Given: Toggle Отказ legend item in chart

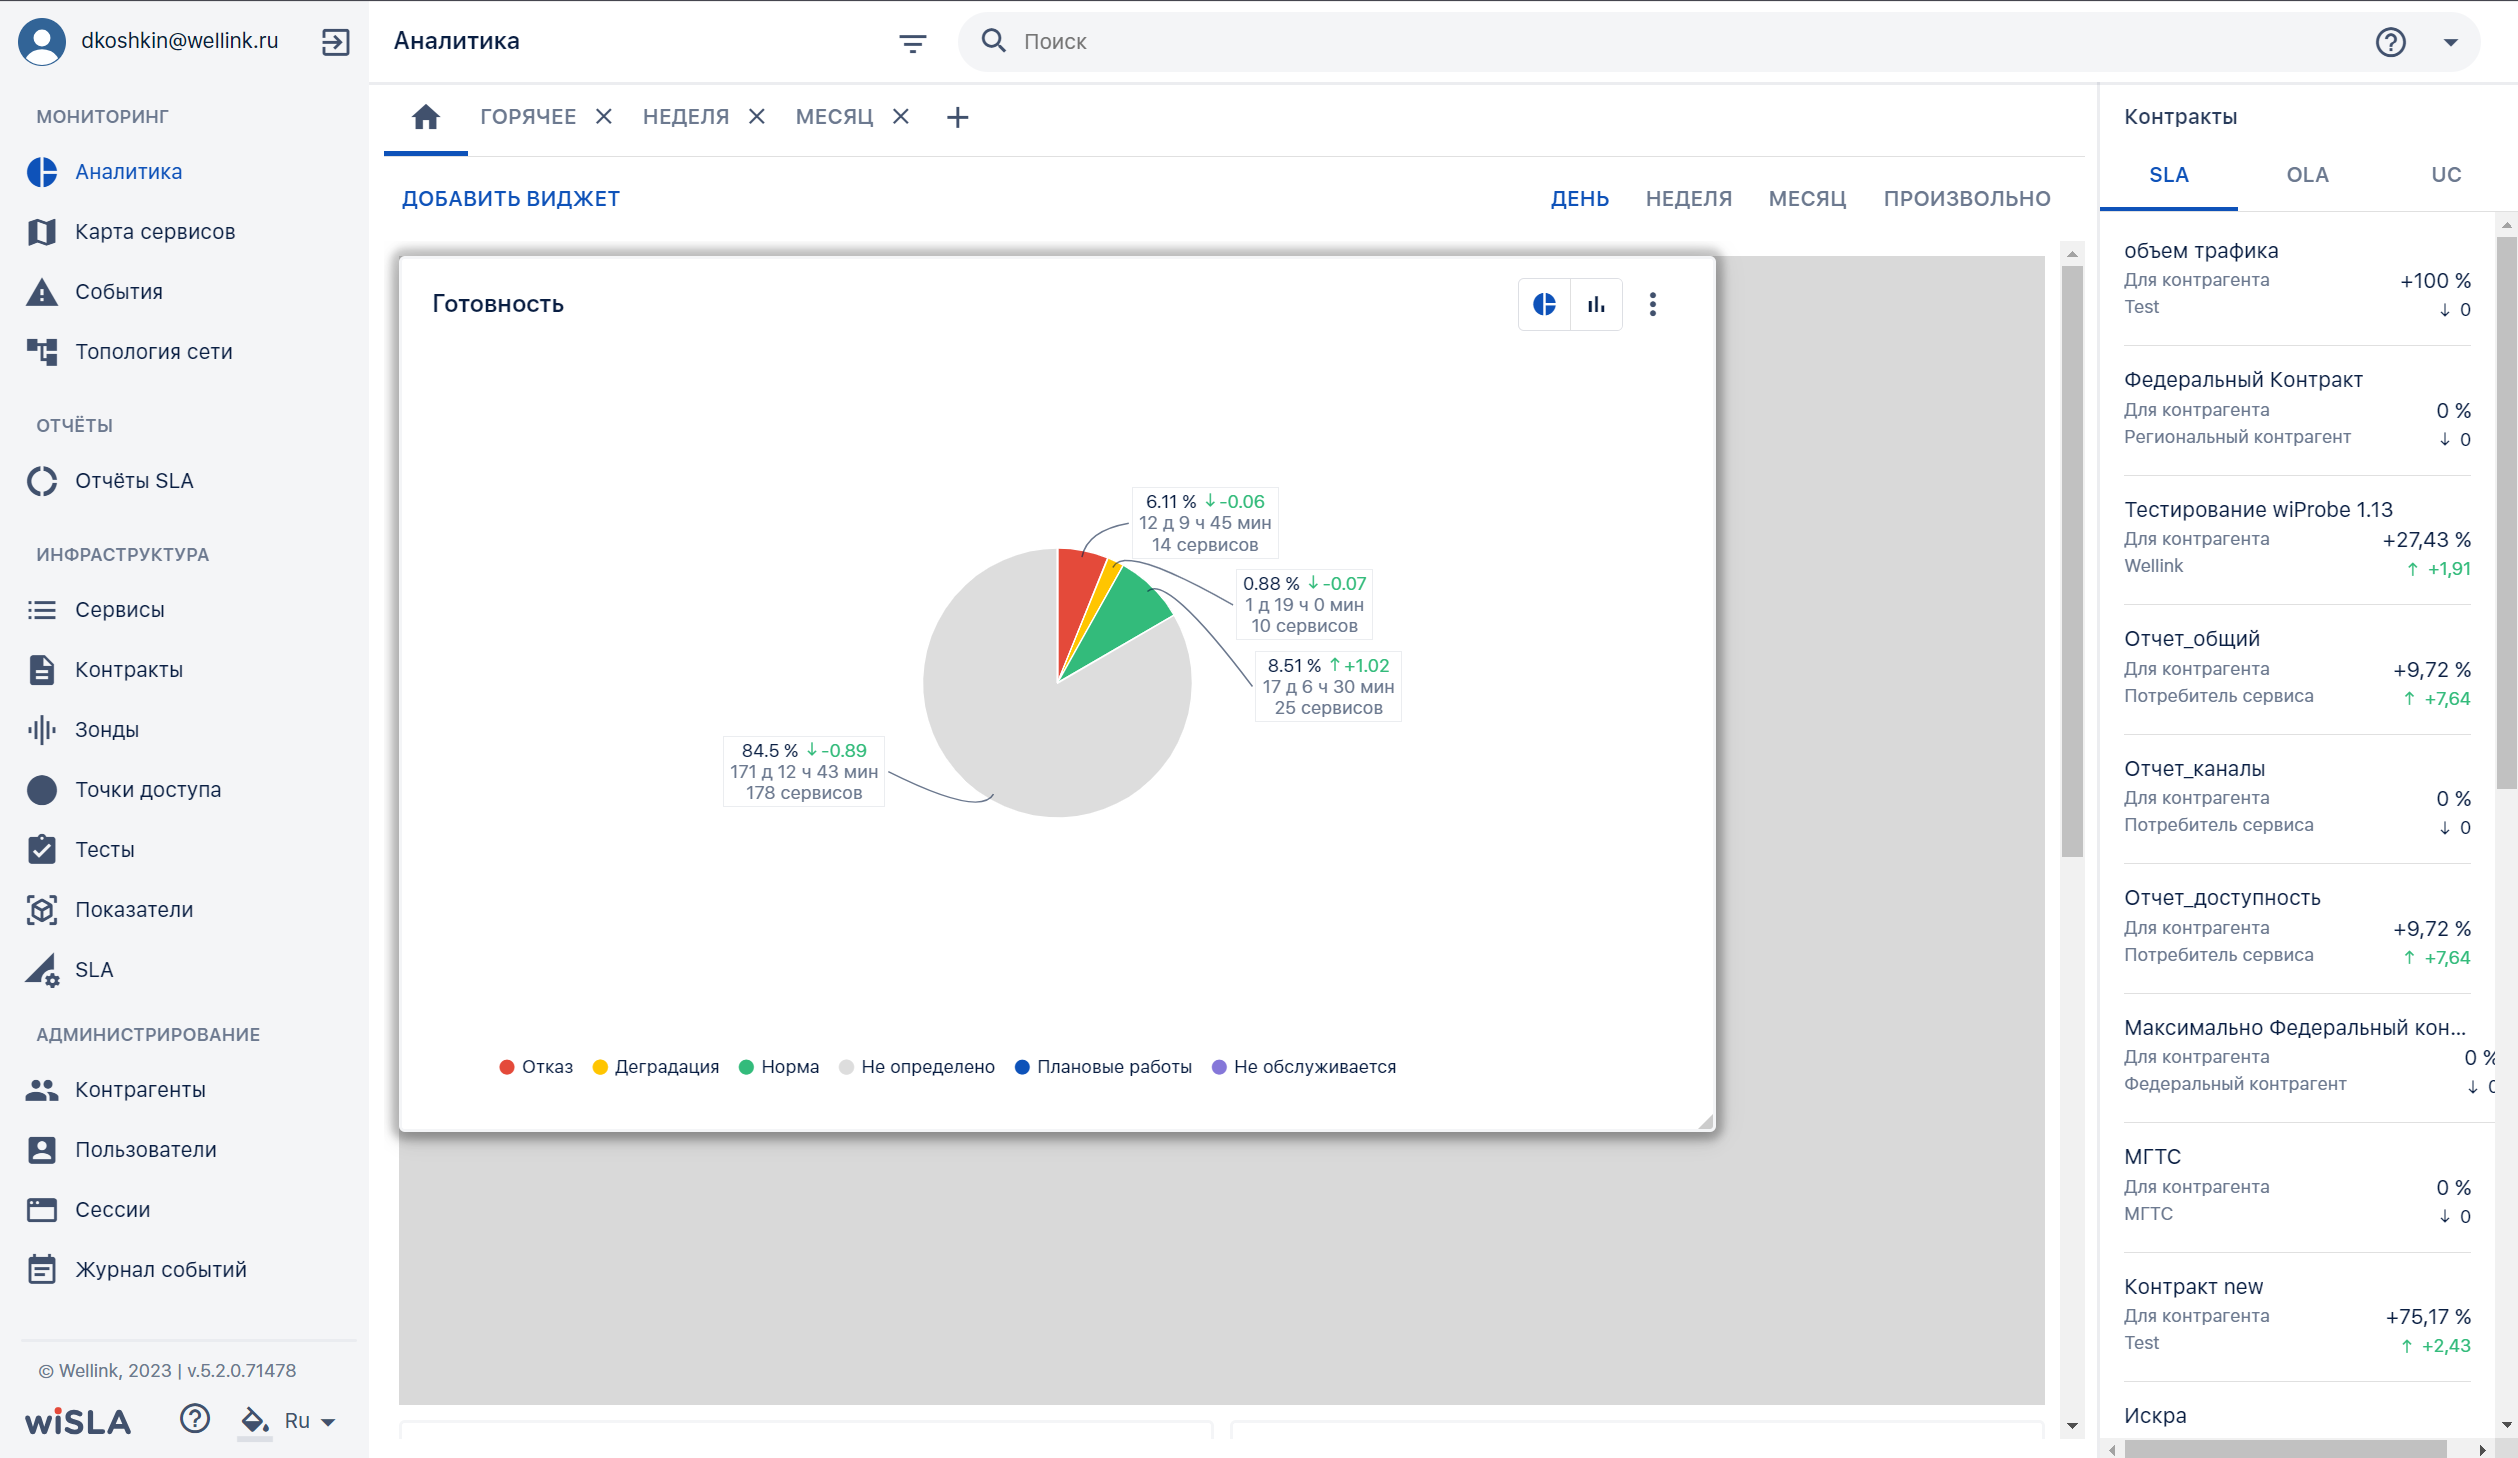Looking at the screenshot, I should (x=536, y=1067).
